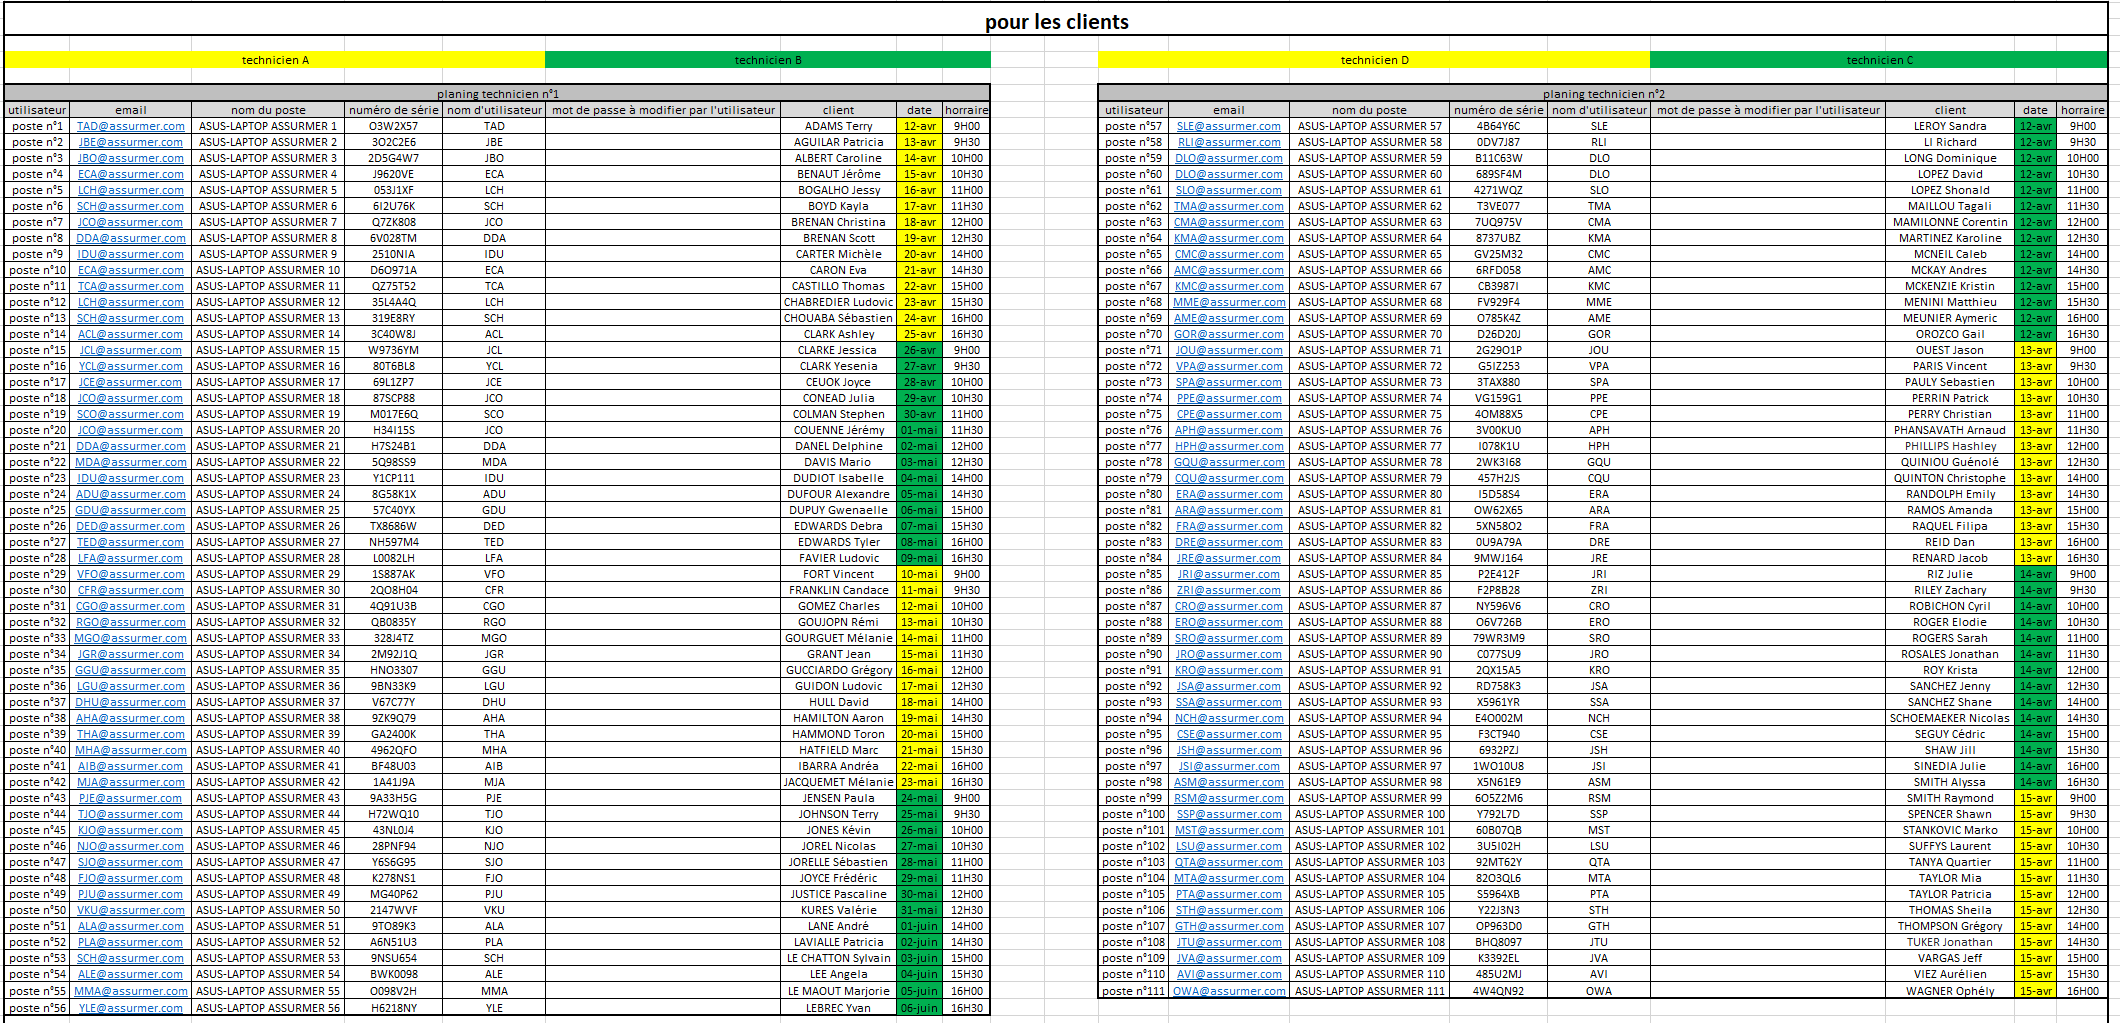Image resolution: width=2120 pixels, height=1023 pixels.
Task: Select the serial number 'O3W2X57' cell
Action: point(393,126)
